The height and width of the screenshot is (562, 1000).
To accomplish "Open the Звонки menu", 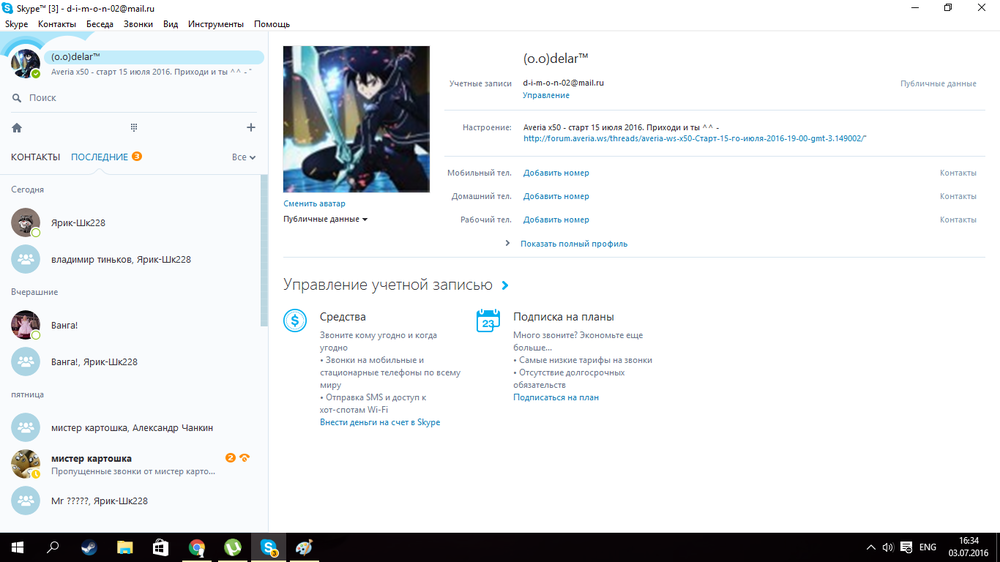I will click(x=138, y=23).
